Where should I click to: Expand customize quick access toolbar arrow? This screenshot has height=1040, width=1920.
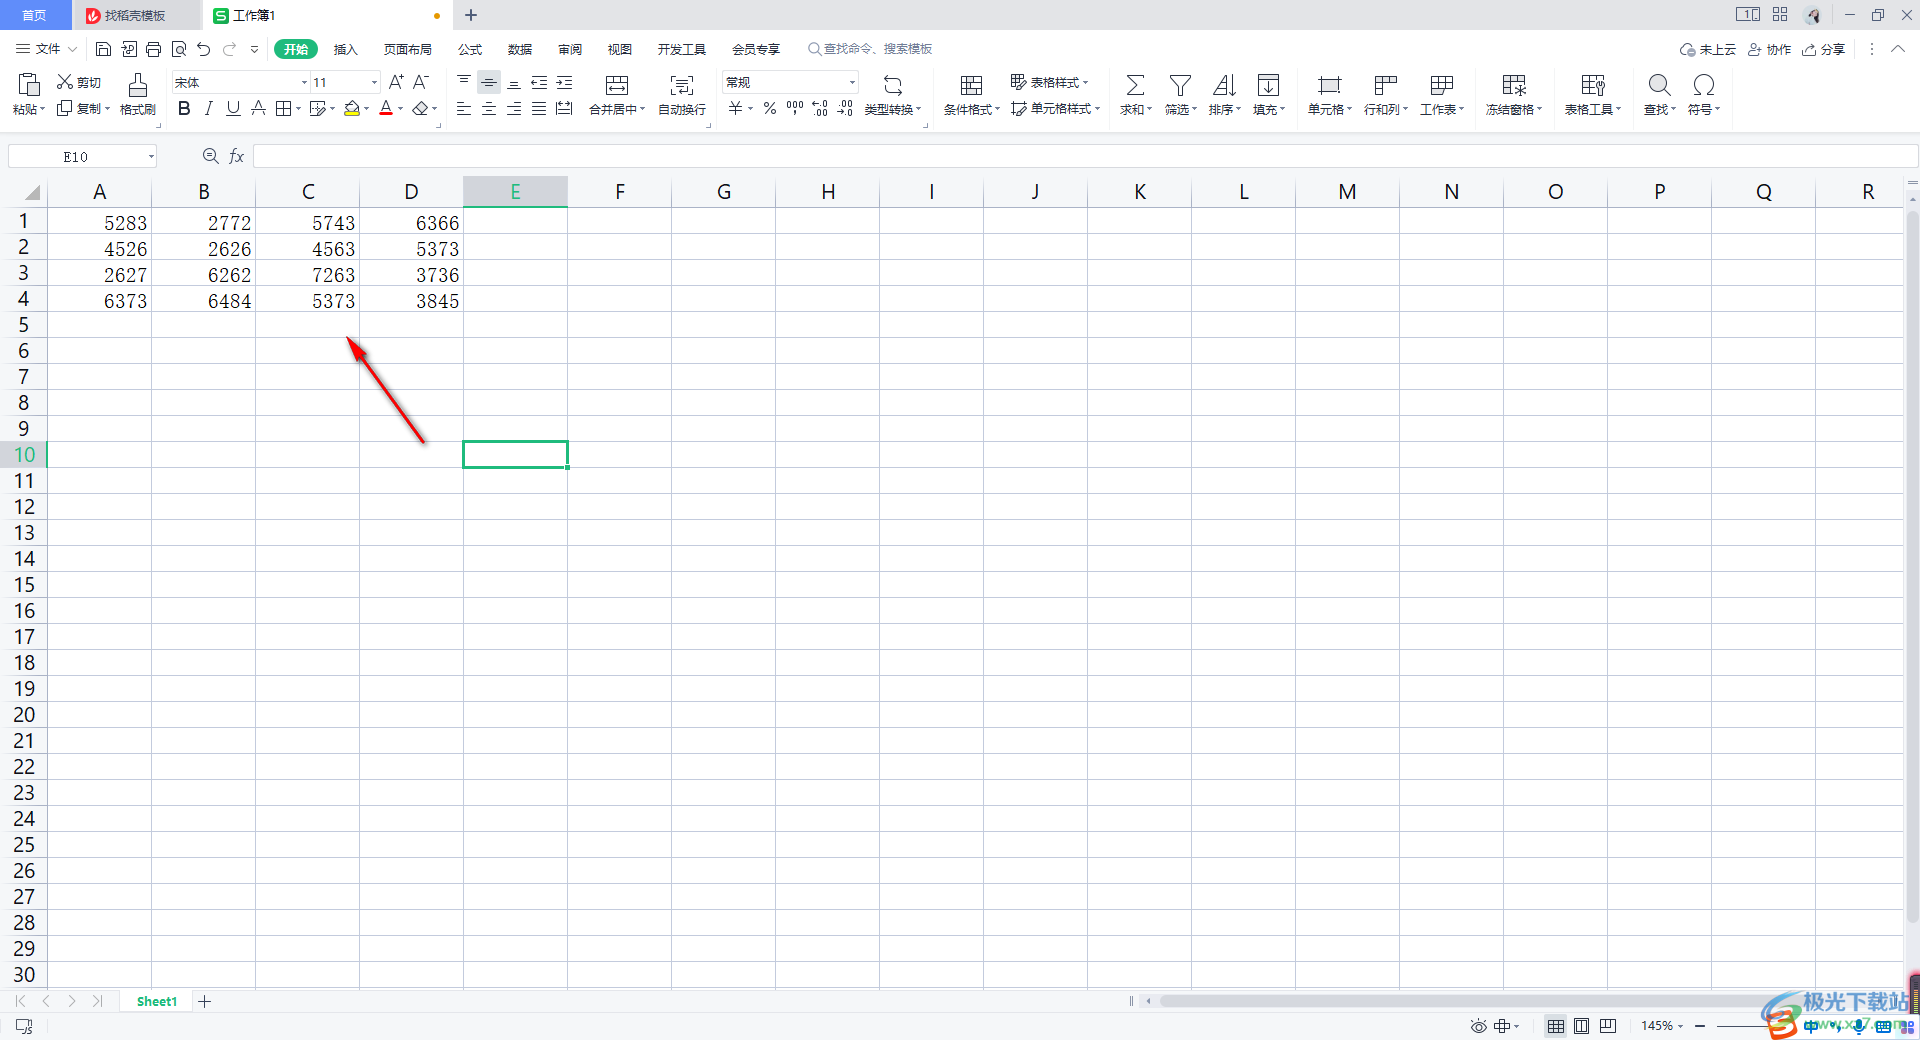coord(254,49)
